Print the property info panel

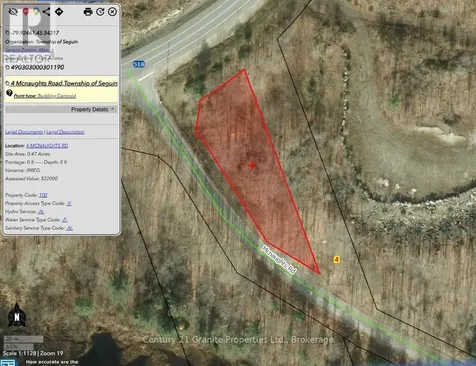click(88, 12)
